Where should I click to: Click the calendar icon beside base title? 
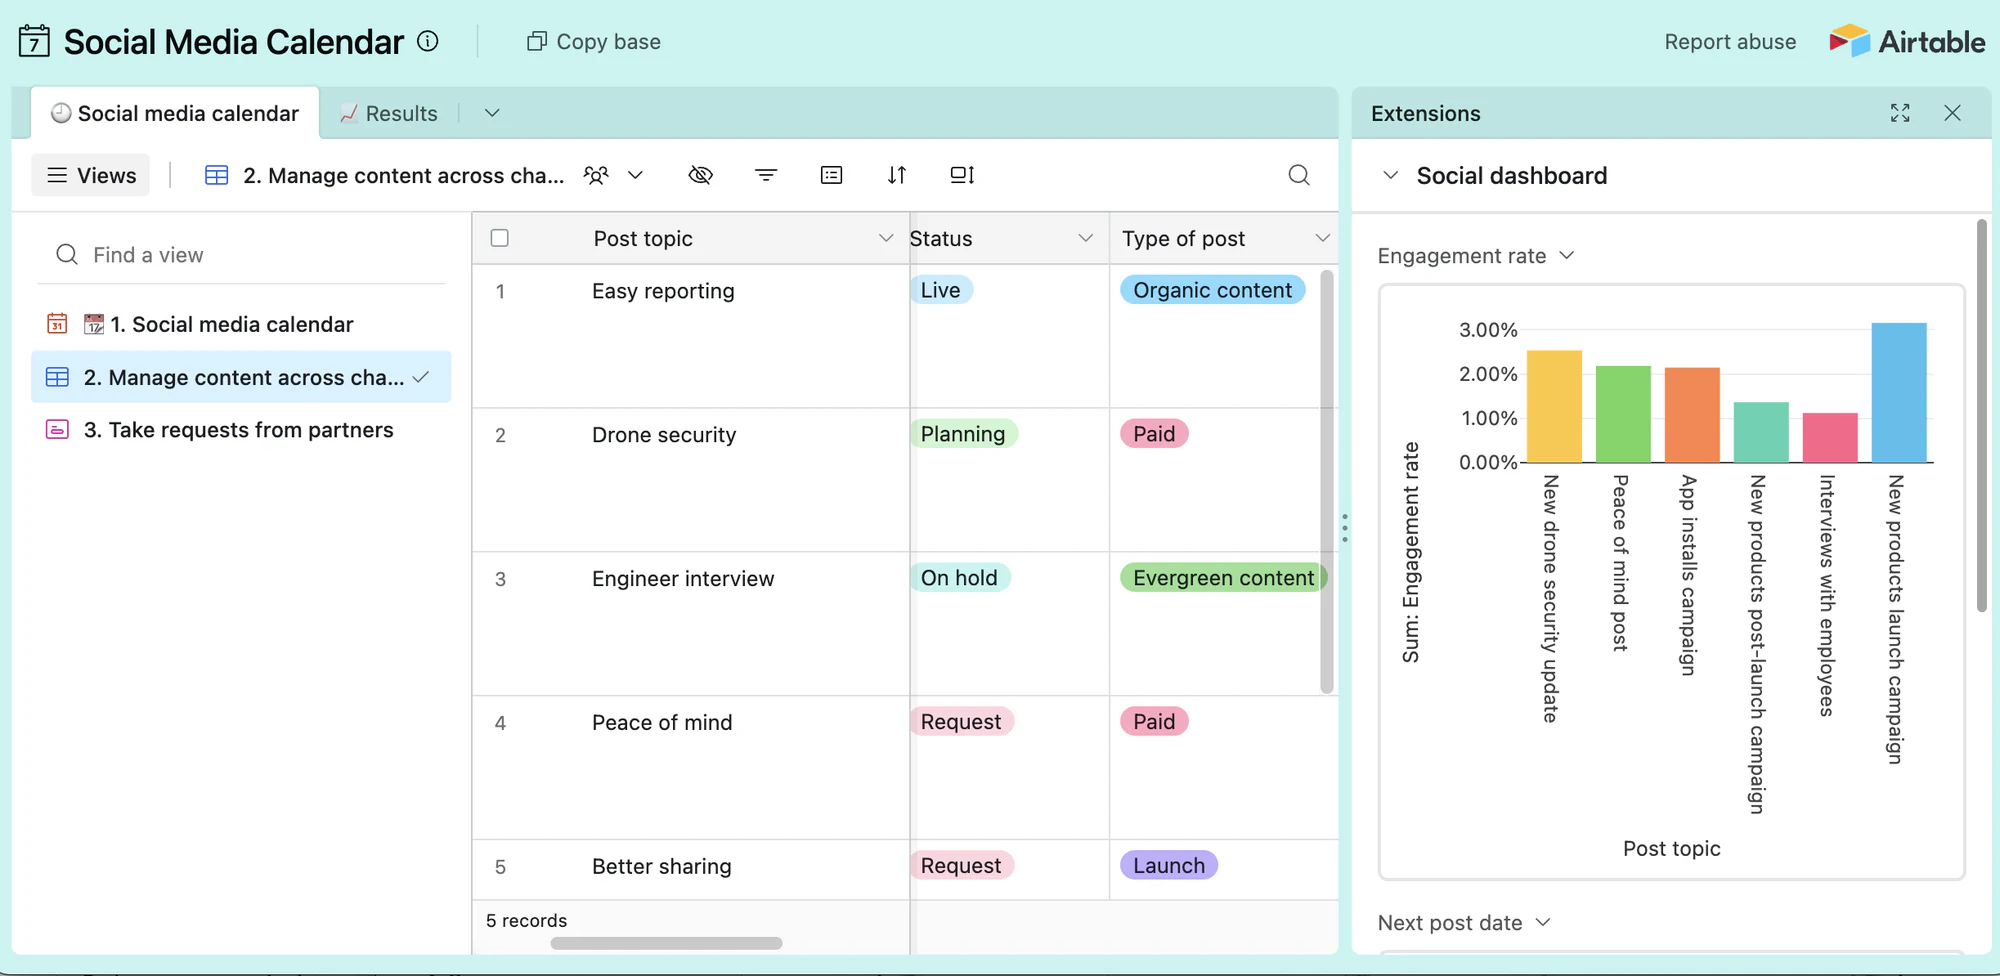[x=34, y=41]
